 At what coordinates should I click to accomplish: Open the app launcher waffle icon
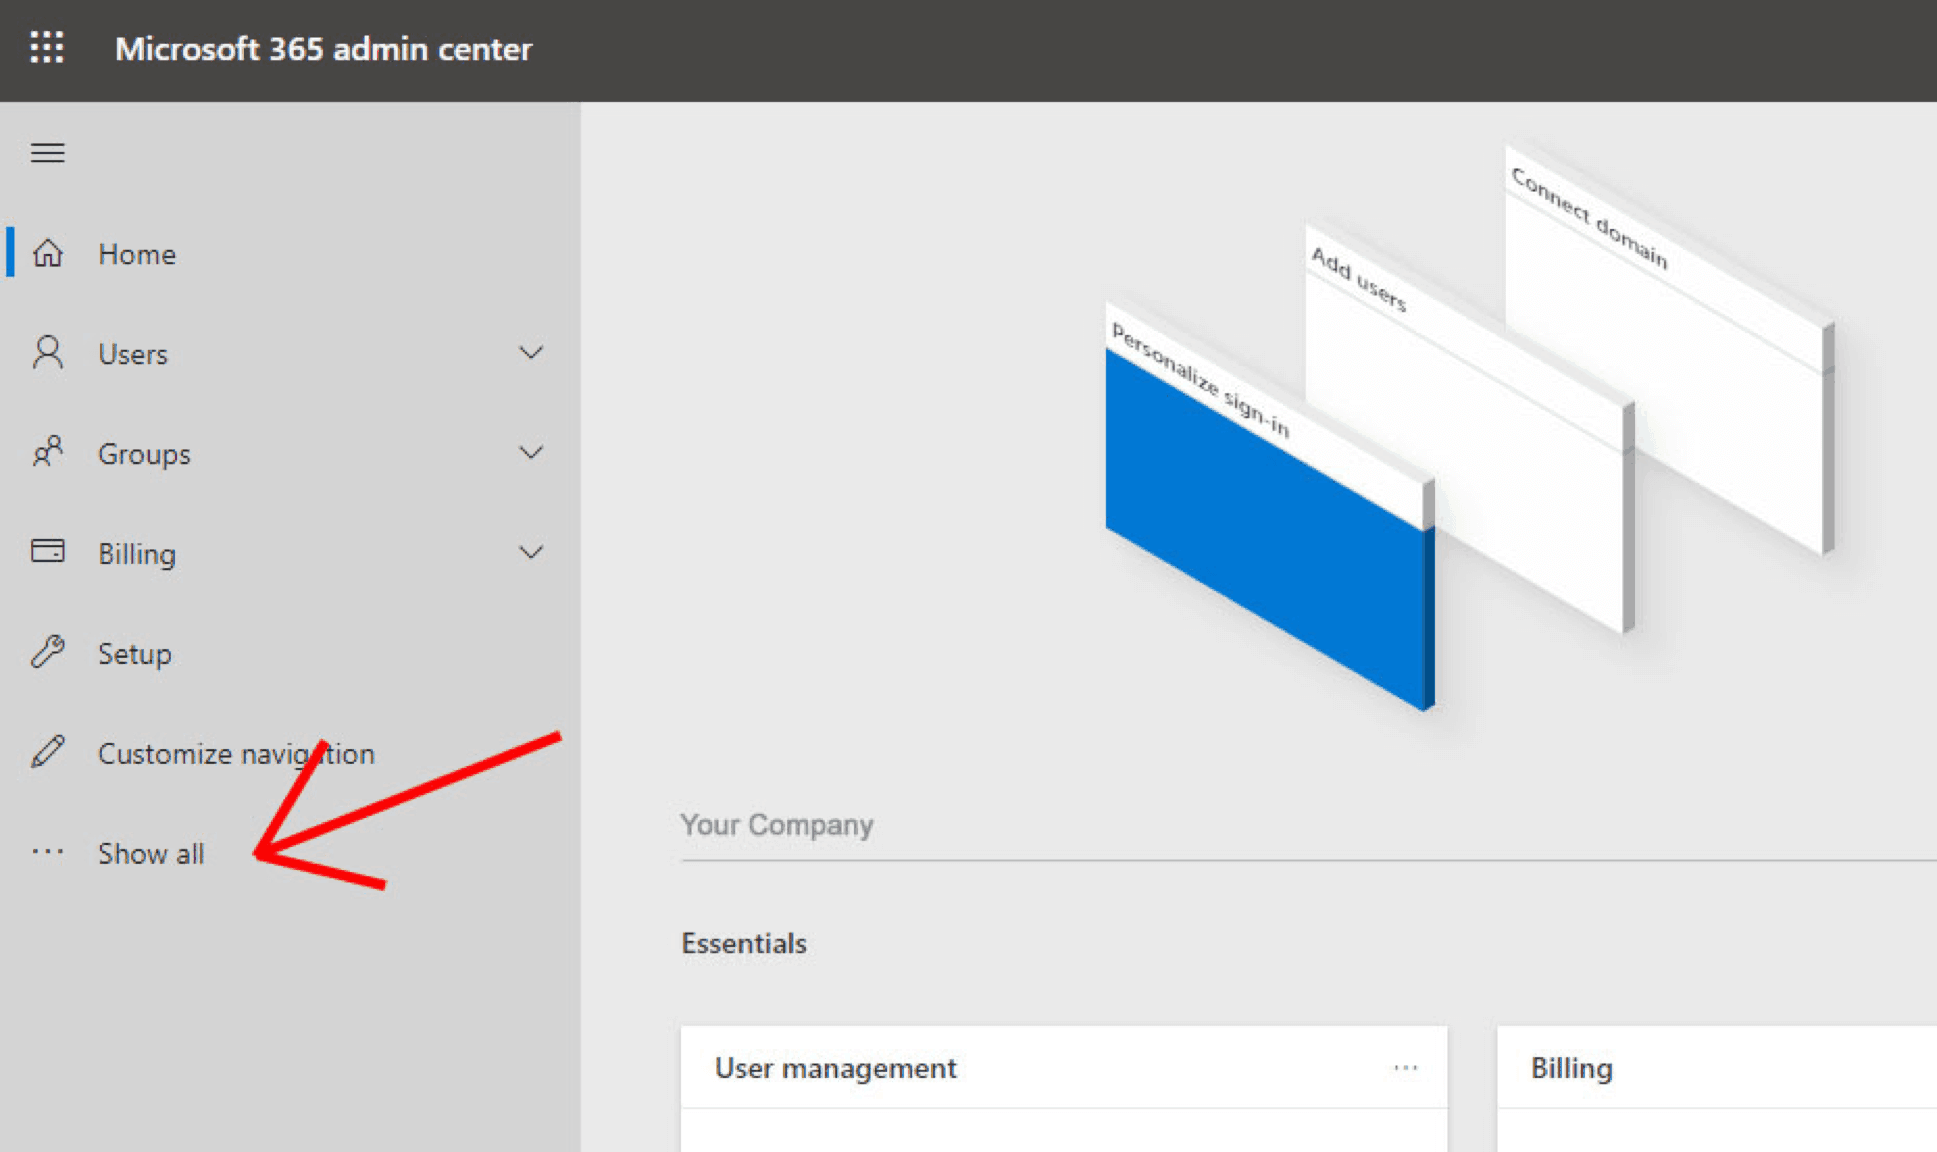point(47,47)
